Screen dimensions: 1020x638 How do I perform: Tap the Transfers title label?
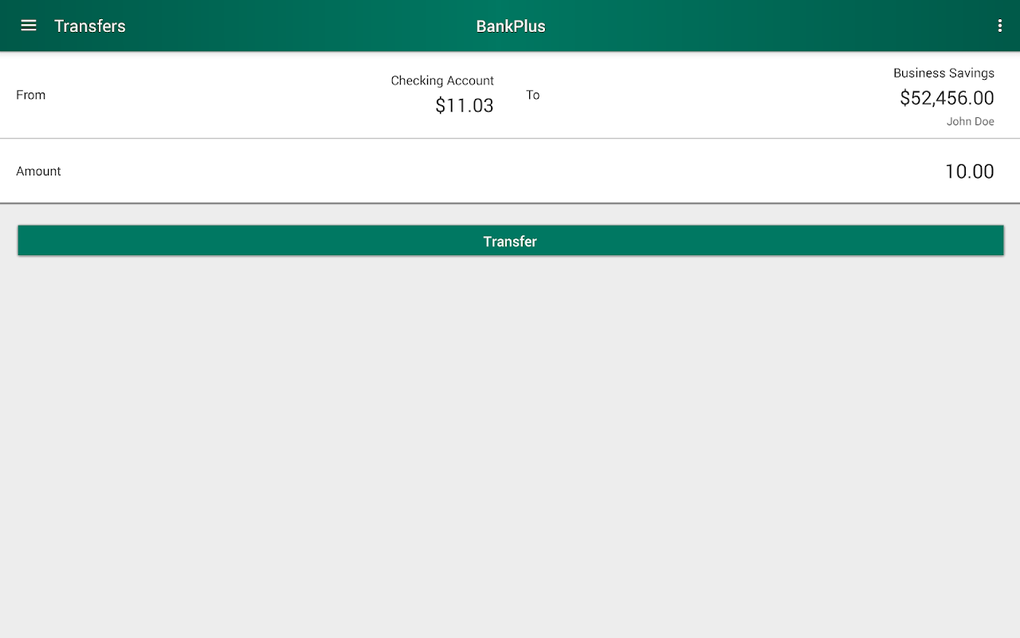pos(89,26)
